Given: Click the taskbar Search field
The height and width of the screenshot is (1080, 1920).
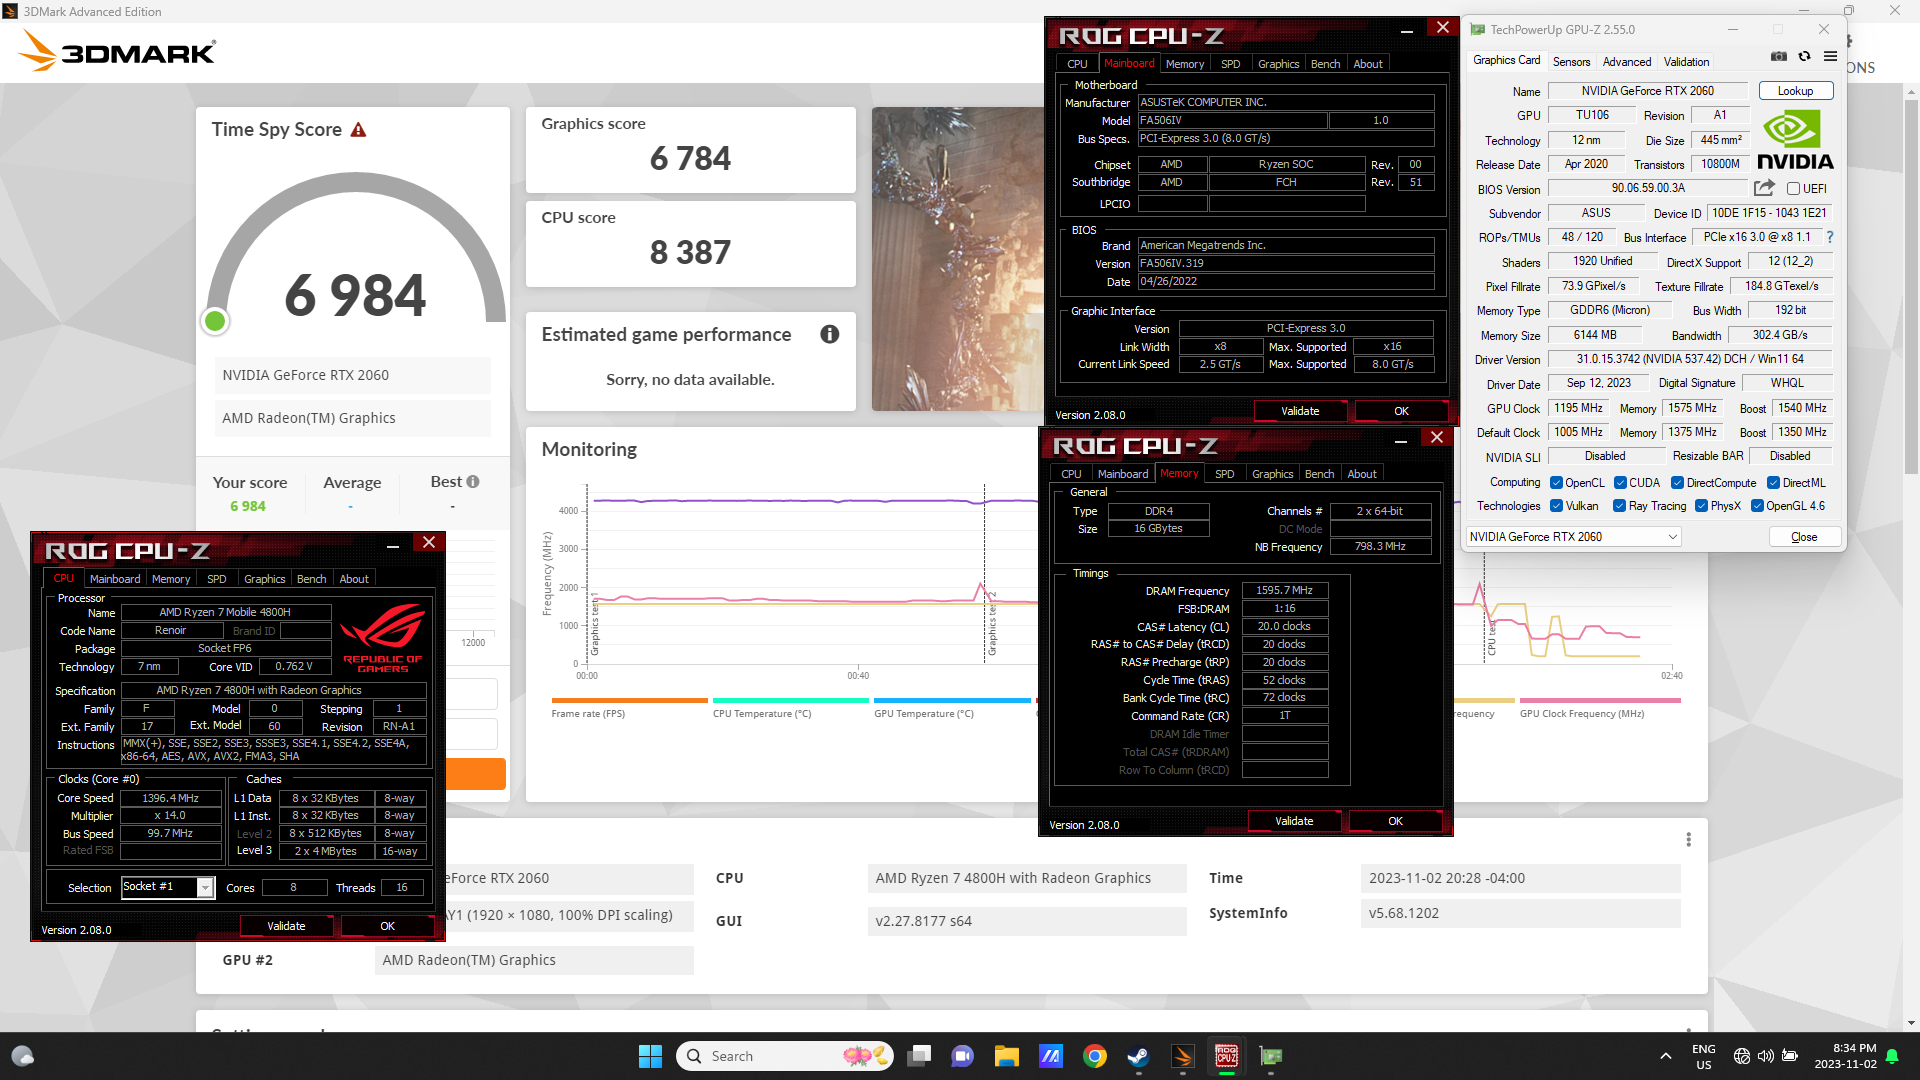Looking at the screenshot, I should coord(785,1056).
